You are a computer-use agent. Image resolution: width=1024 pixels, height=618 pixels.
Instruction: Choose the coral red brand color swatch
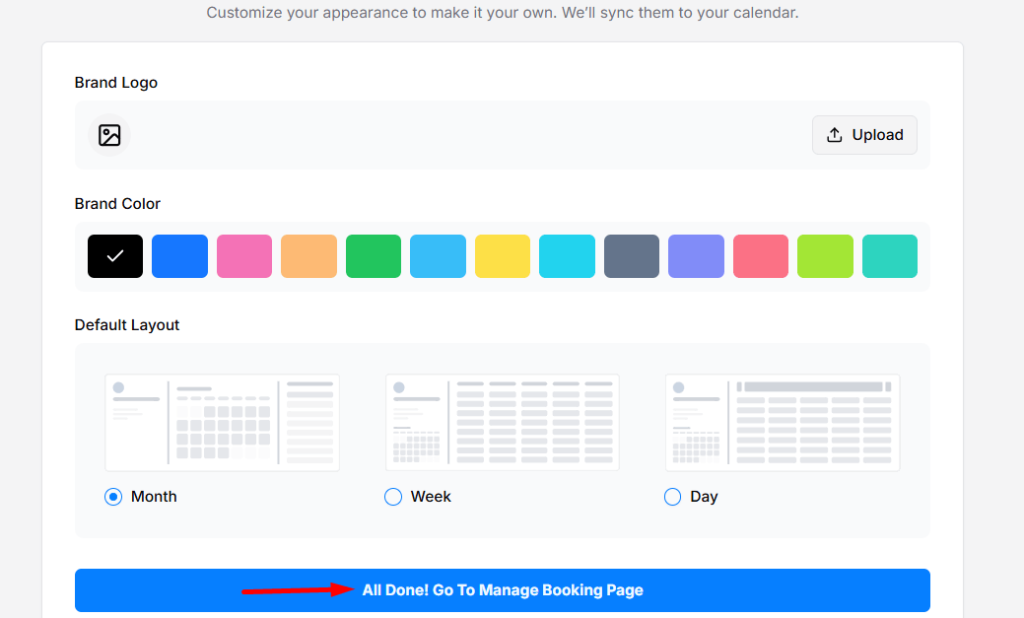click(x=761, y=256)
